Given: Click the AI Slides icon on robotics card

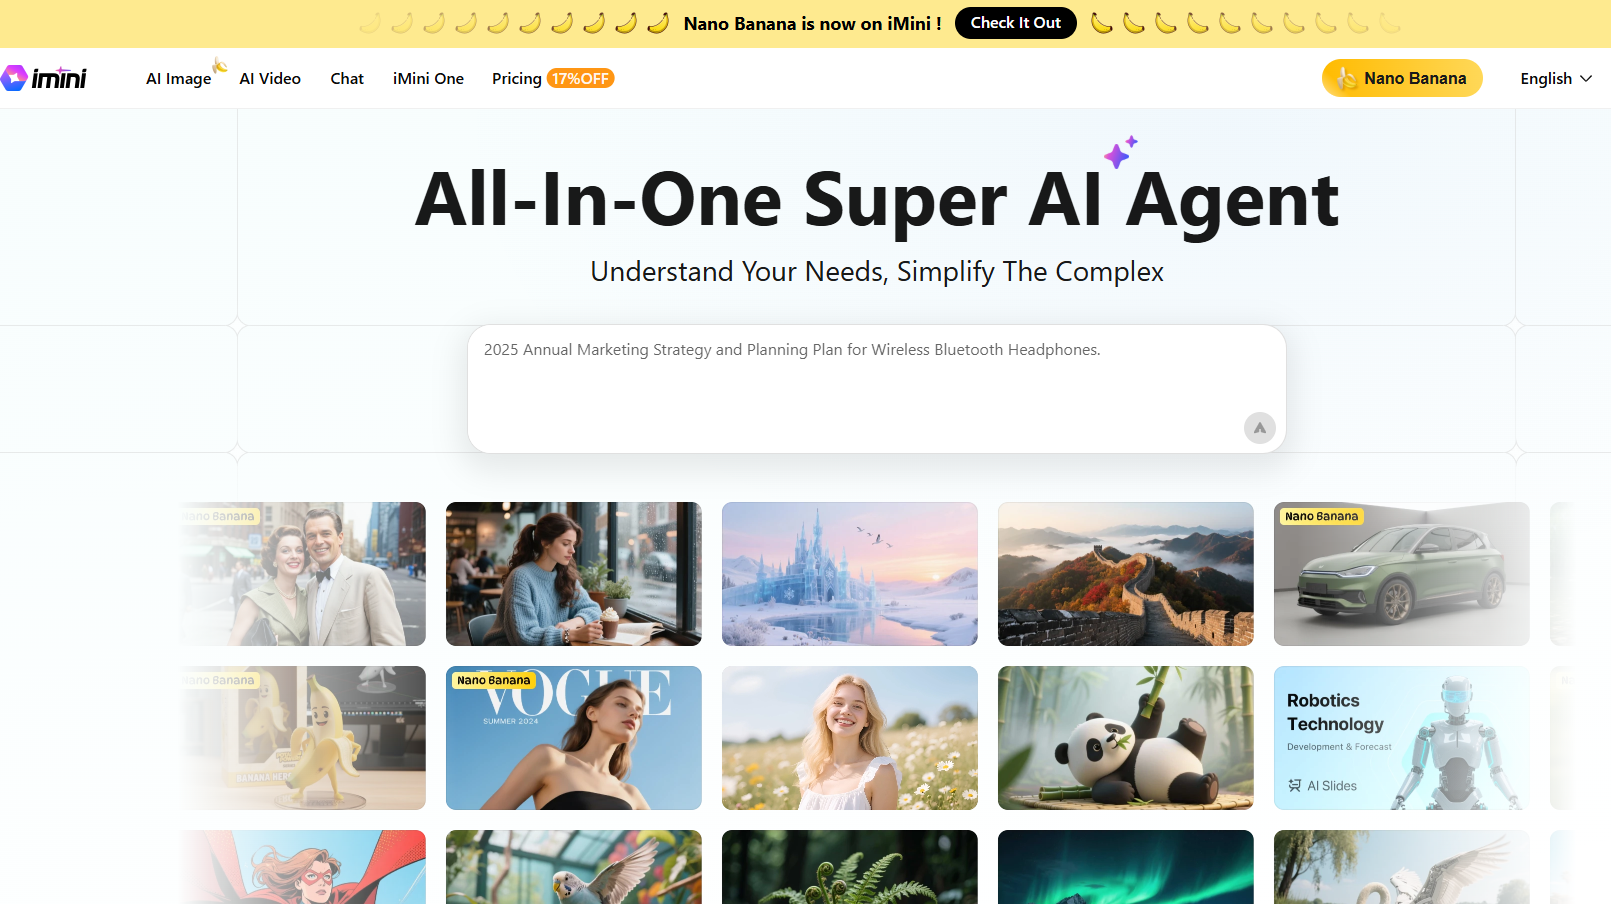Looking at the screenshot, I should [x=1295, y=786].
